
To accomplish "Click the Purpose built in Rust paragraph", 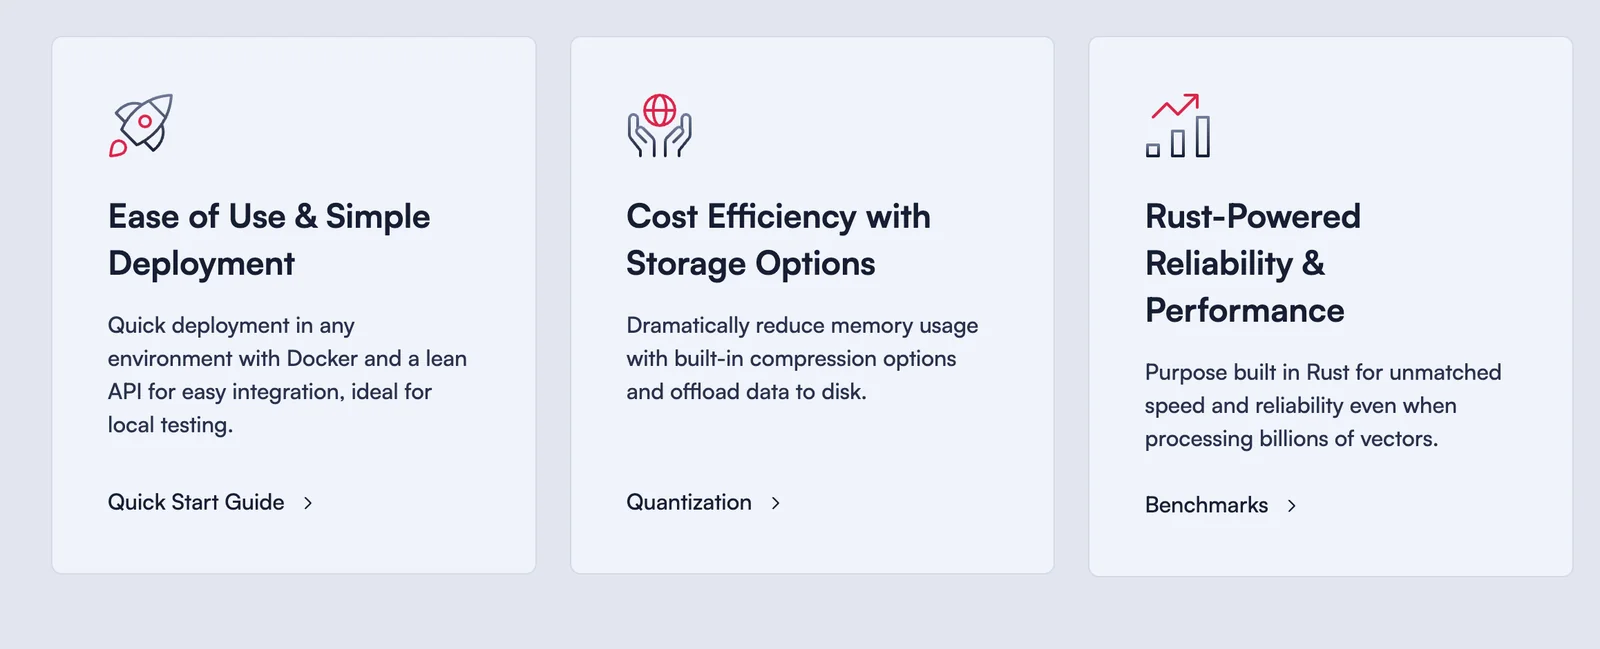I will (1322, 405).
